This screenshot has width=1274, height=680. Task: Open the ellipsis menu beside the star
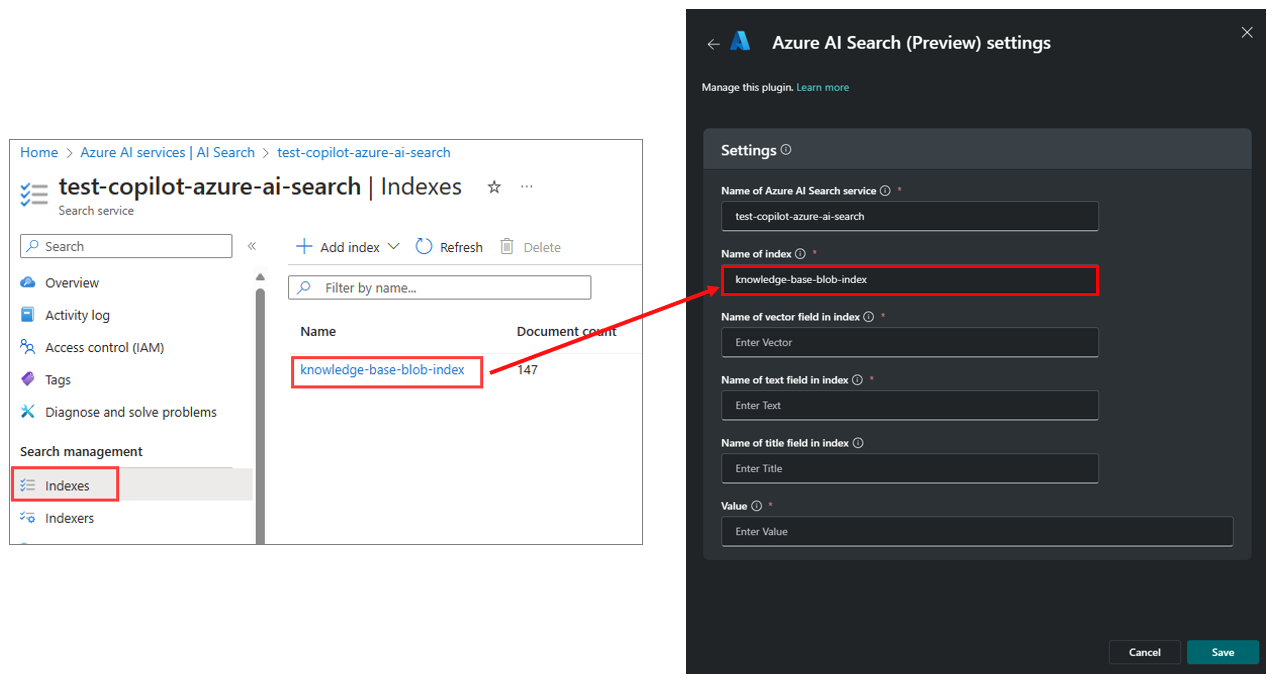[x=526, y=186]
